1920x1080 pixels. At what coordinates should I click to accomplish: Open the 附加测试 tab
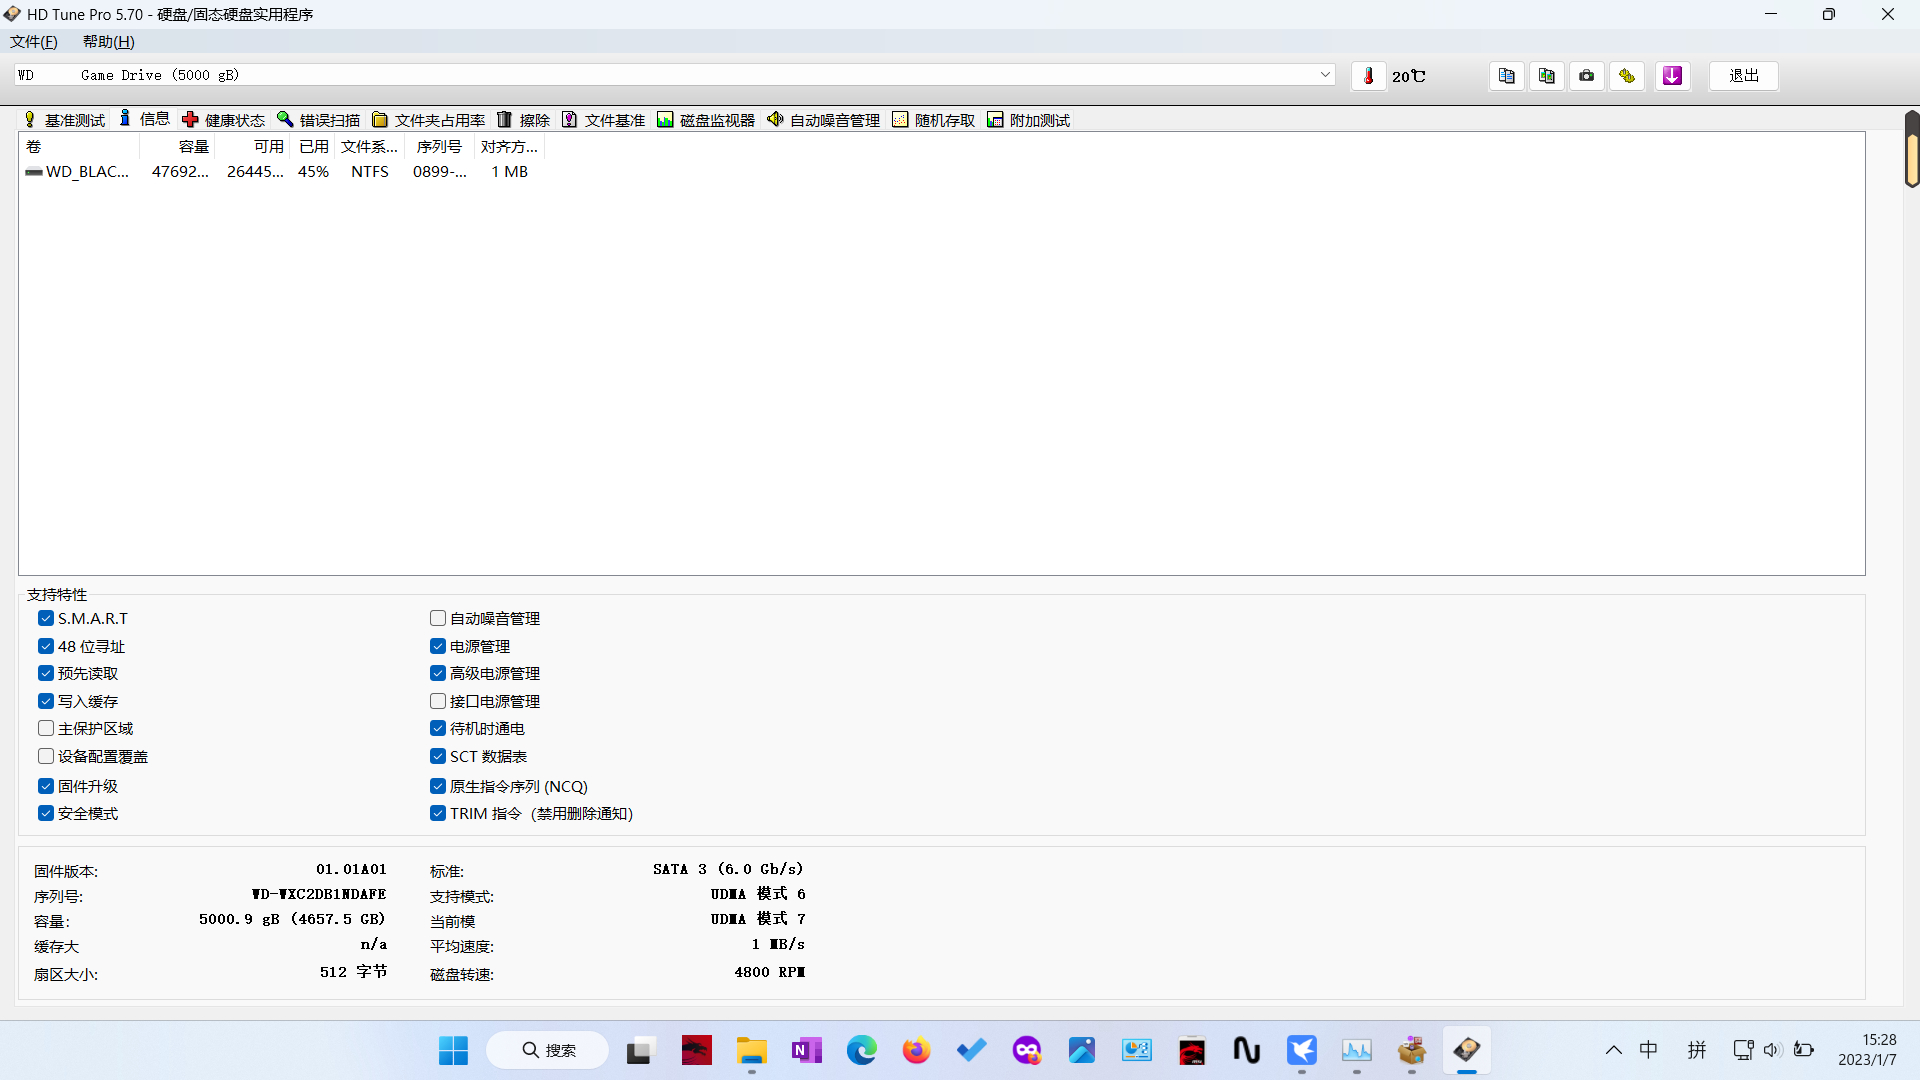(1029, 120)
